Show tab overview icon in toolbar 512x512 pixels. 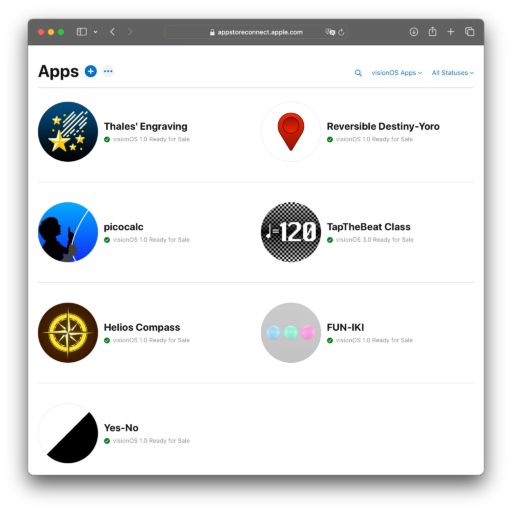(x=470, y=32)
